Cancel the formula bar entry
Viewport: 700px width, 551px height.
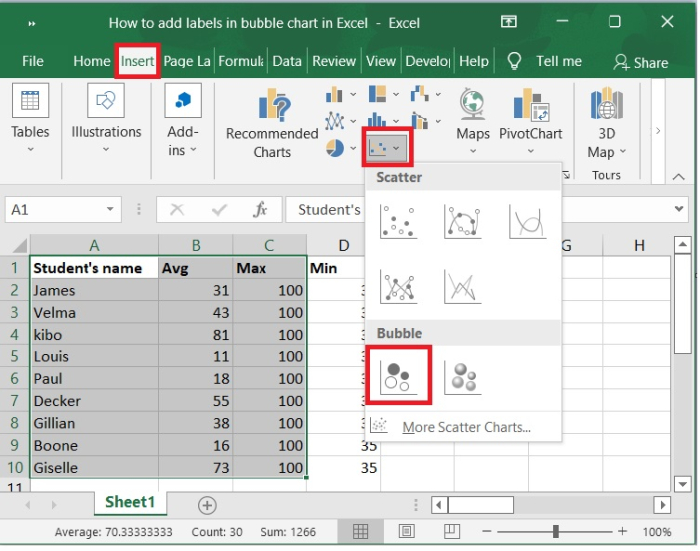pos(177,209)
